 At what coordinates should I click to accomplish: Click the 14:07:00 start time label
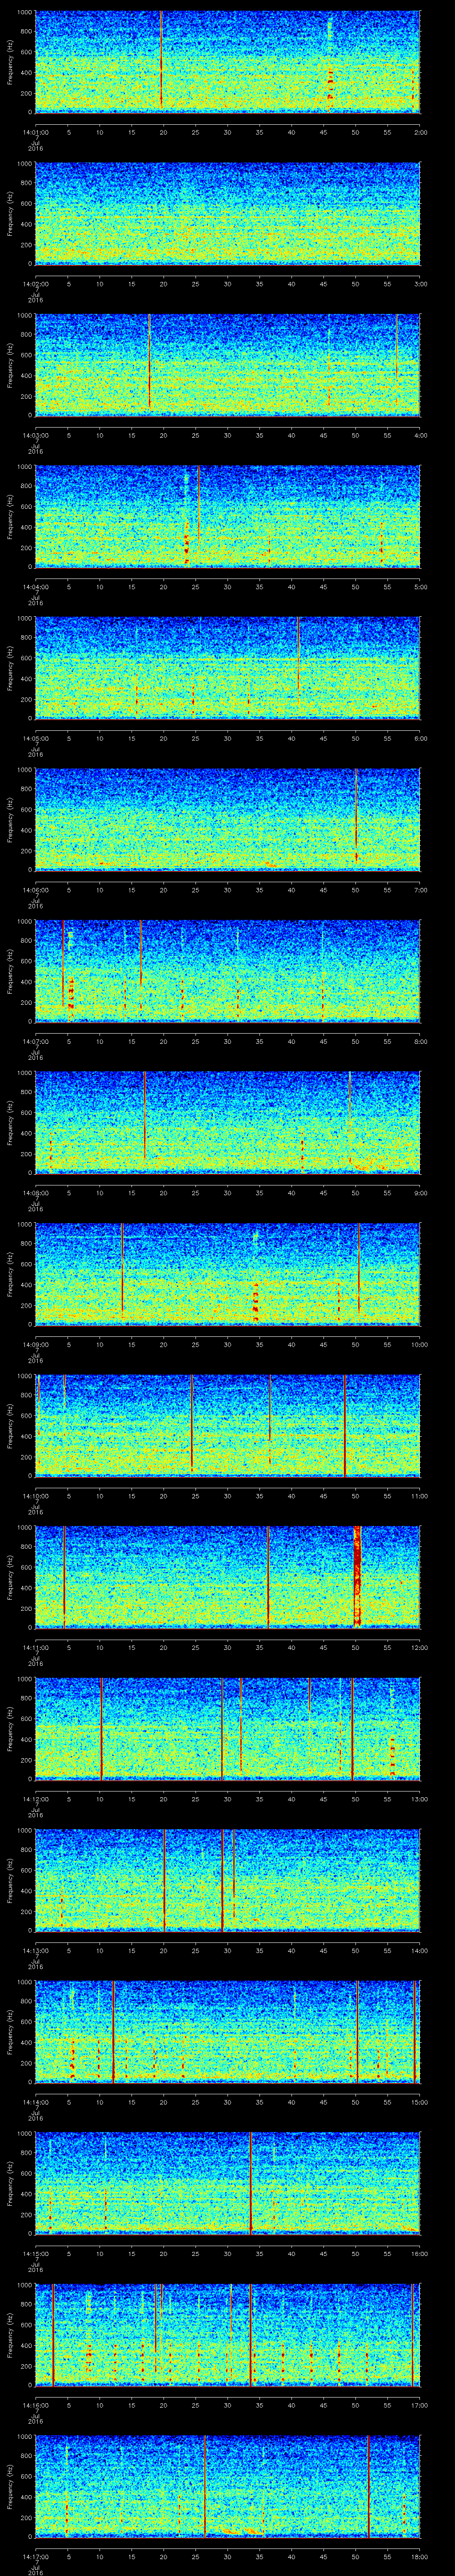(35, 1041)
